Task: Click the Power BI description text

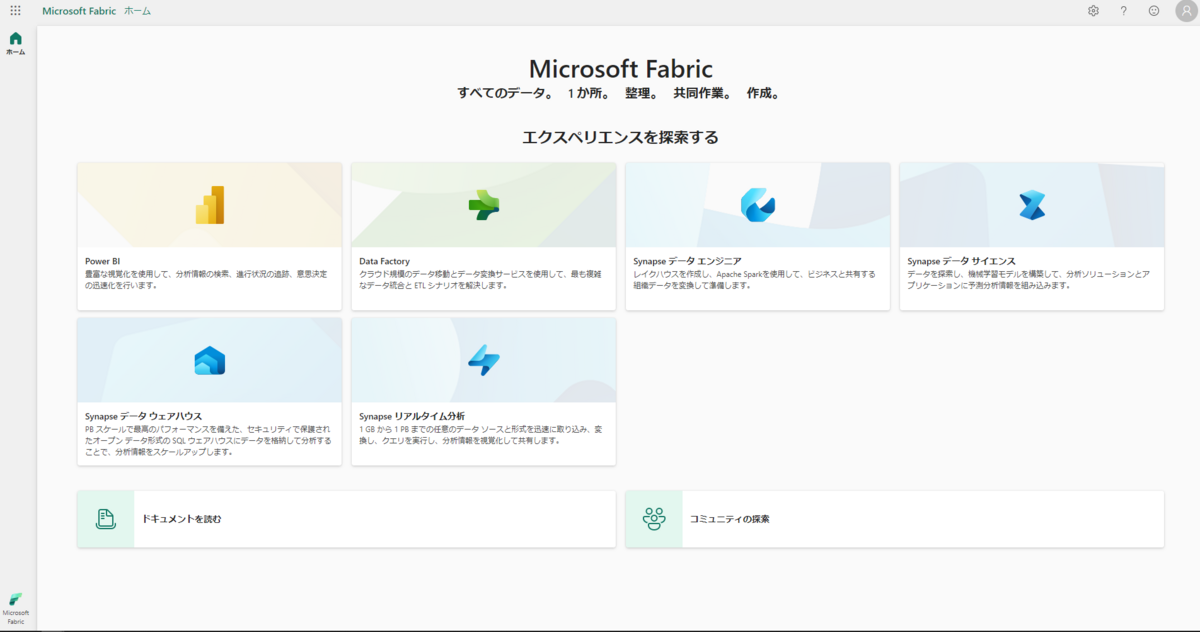Action: (x=206, y=279)
